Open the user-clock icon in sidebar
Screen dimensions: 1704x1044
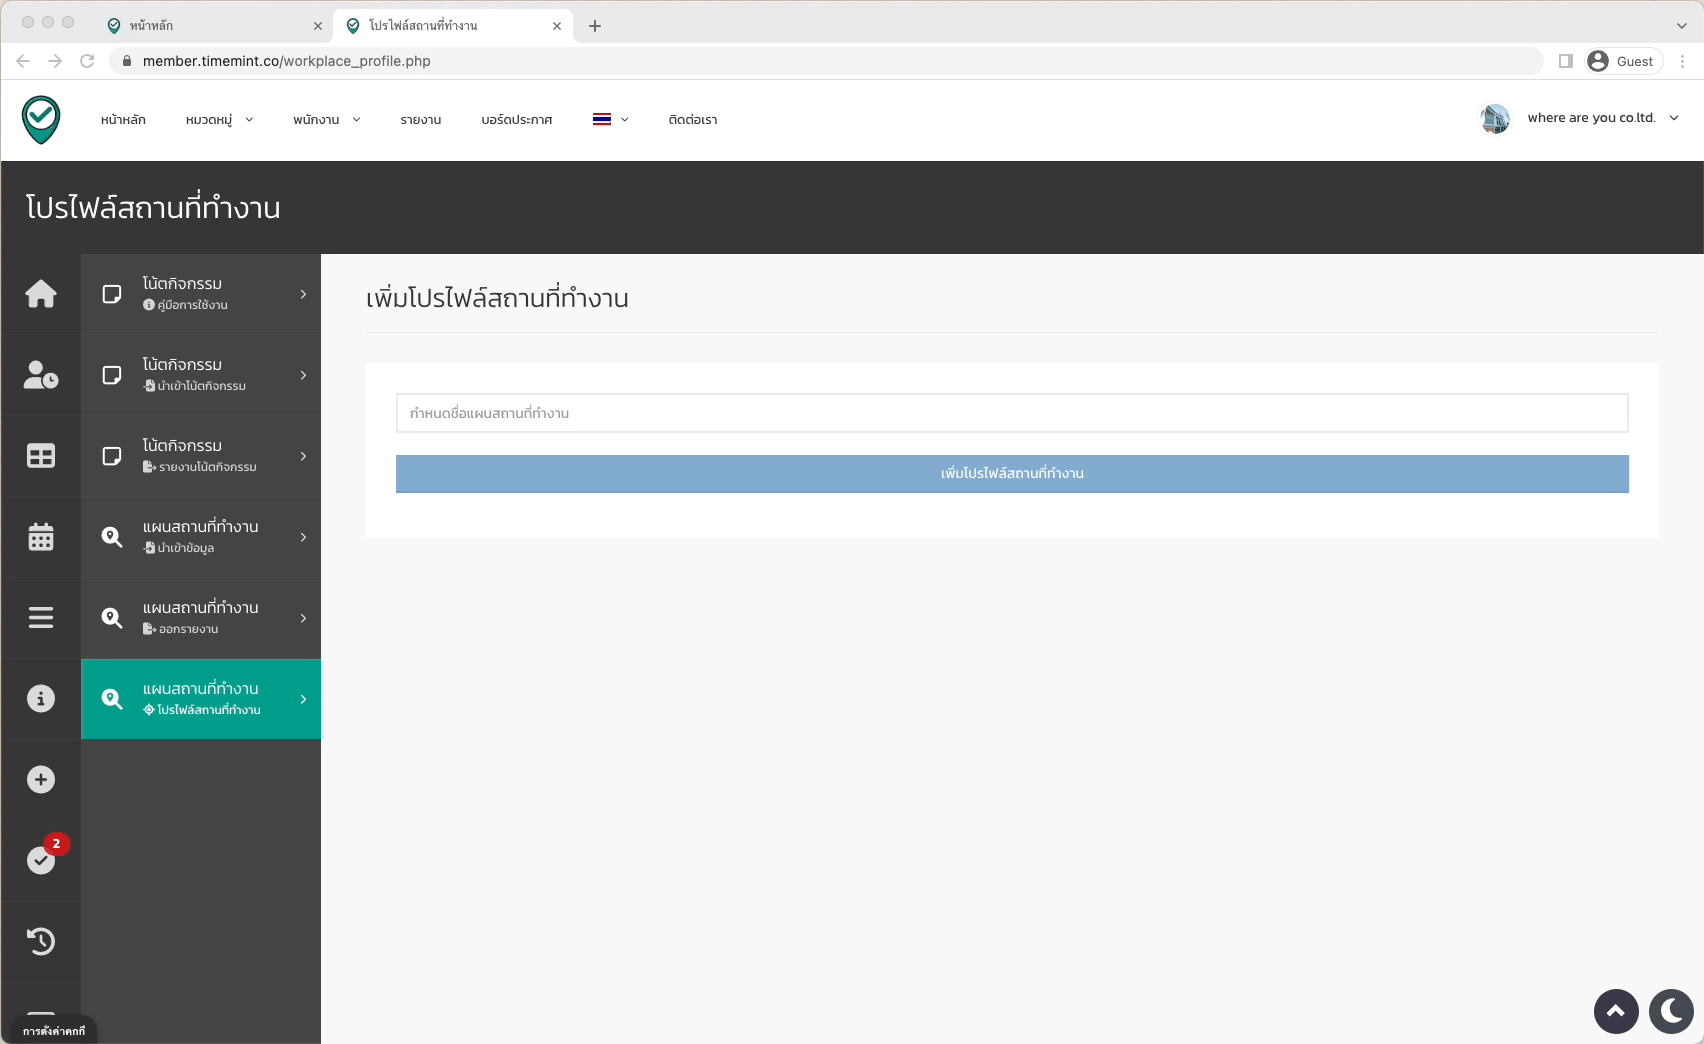point(41,375)
